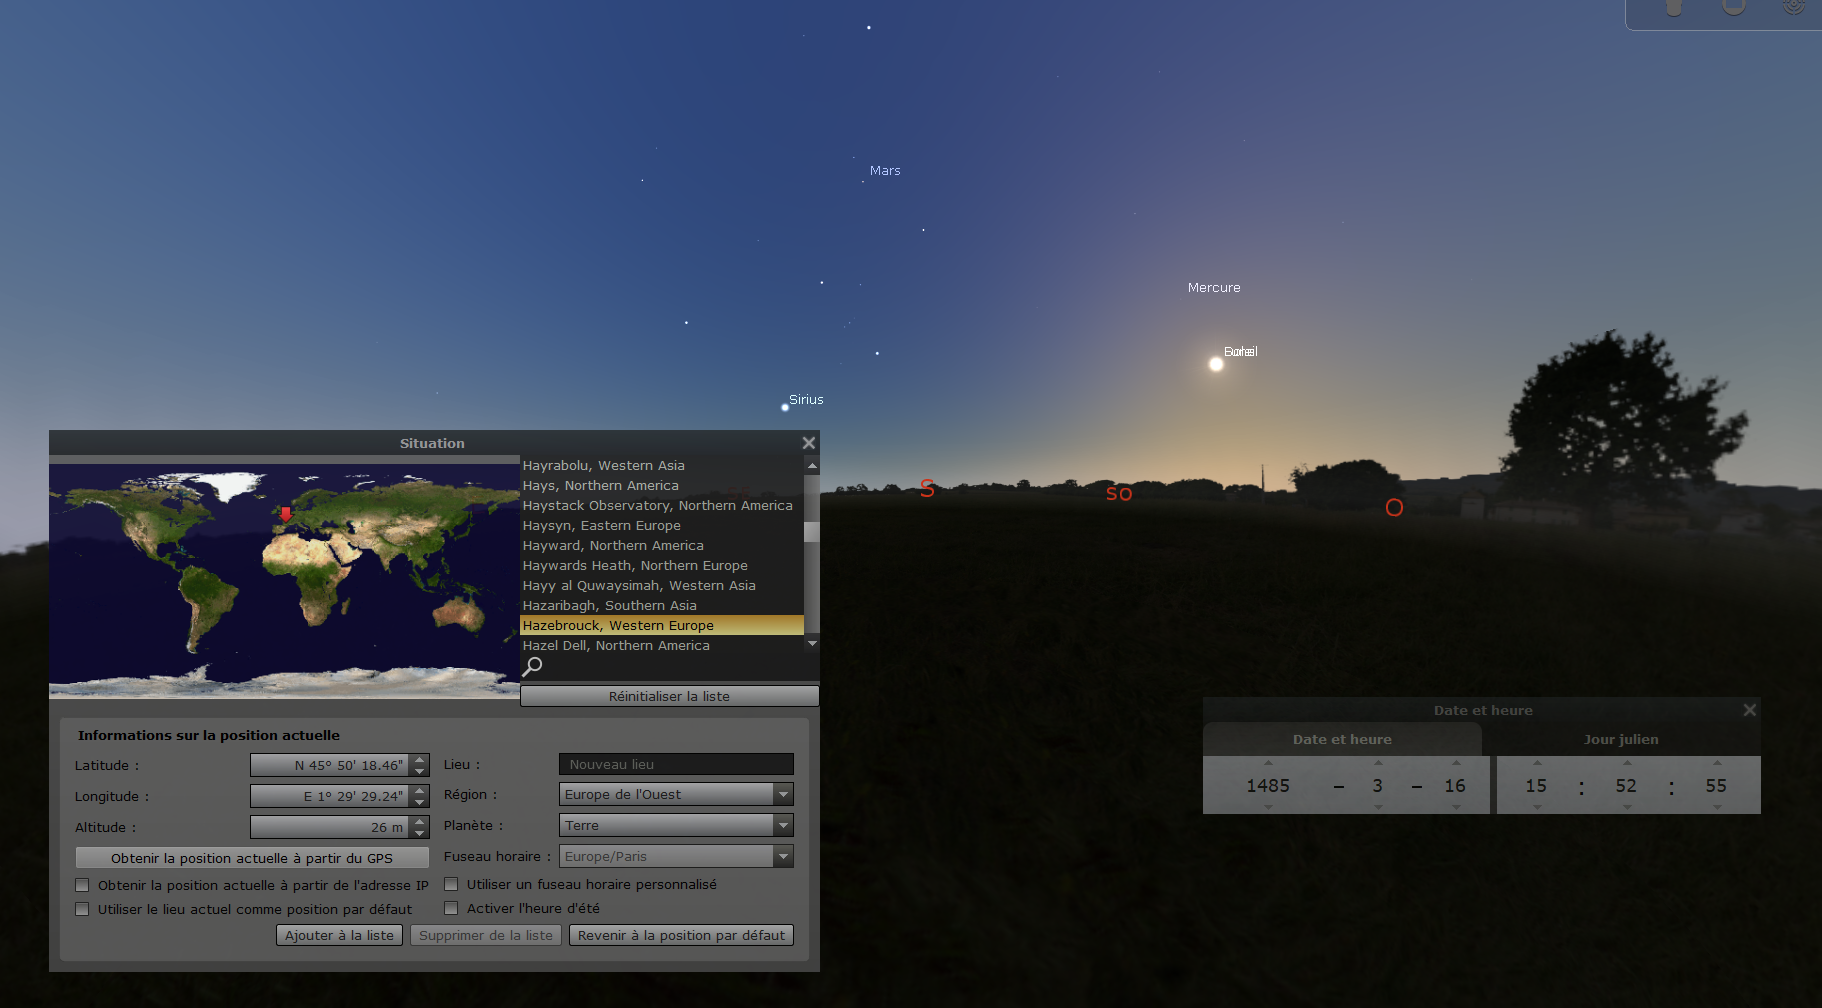Image resolution: width=1822 pixels, height=1008 pixels.
Task: Decrement the Altitude spinbox value
Action: pyautogui.click(x=420, y=833)
